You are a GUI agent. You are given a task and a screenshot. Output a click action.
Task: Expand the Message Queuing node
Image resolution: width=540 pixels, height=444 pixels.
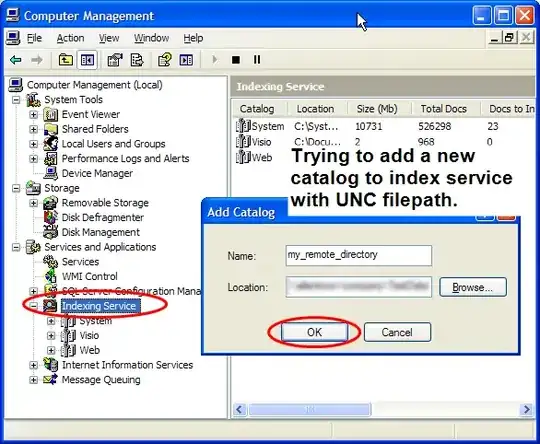click(x=33, y=380)
